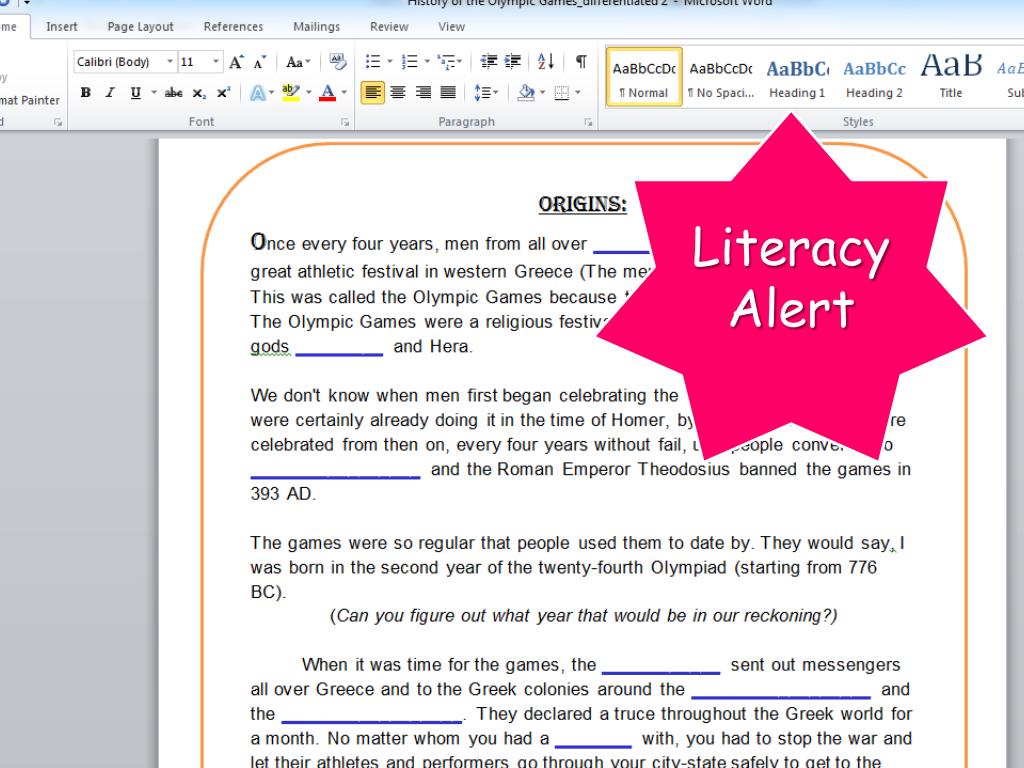Click the text 393 AD.
The image size is (1024, 768).
pos(283,494)
